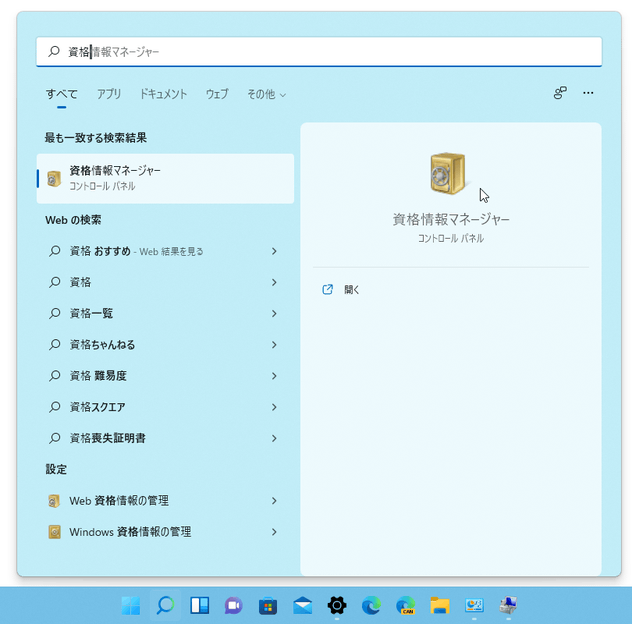
Task: Open File Explorer from the taskbar
Action: click(x=440, y=605)
